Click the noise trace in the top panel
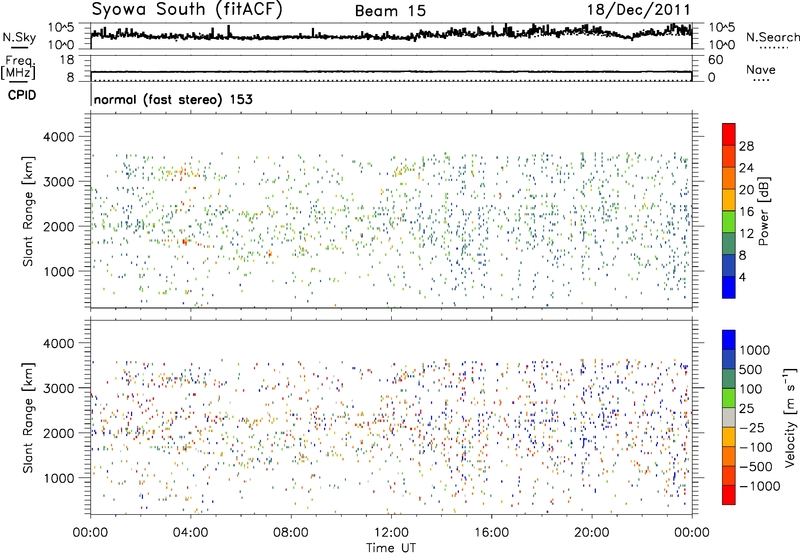The image size is (800, 554). tap(391, 35)
